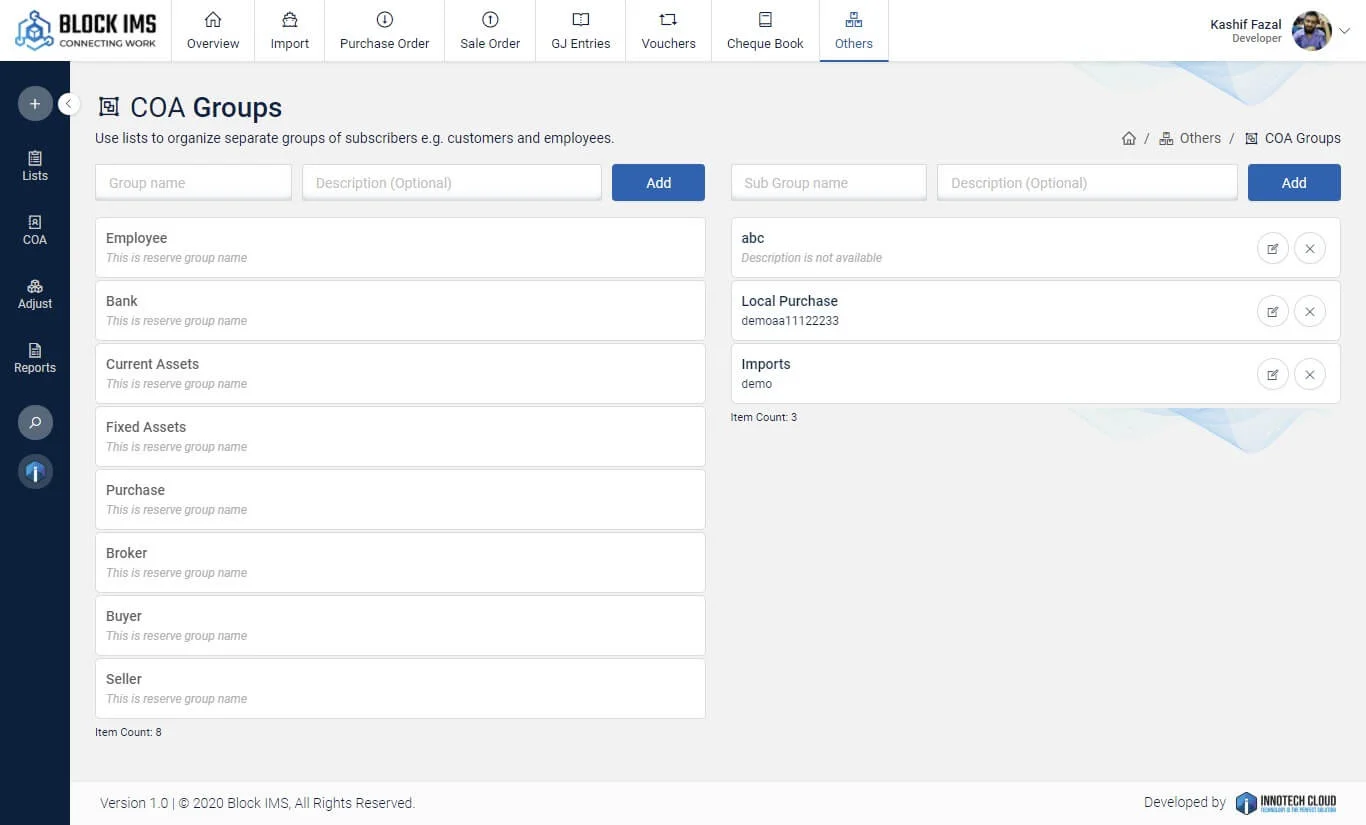1366x825 pixels.
Task: Edit the Imports sub group
Action: 1272,375
